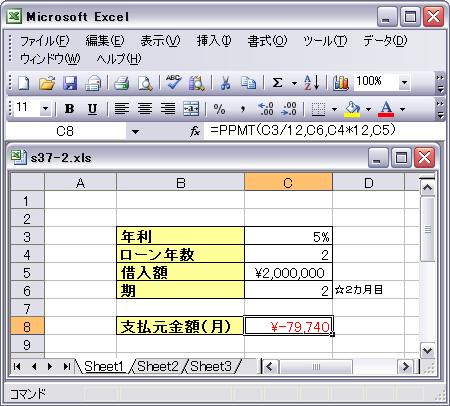Click the percent style button
450x406 pixels.
pyautogui.click(x=219, y=109)
